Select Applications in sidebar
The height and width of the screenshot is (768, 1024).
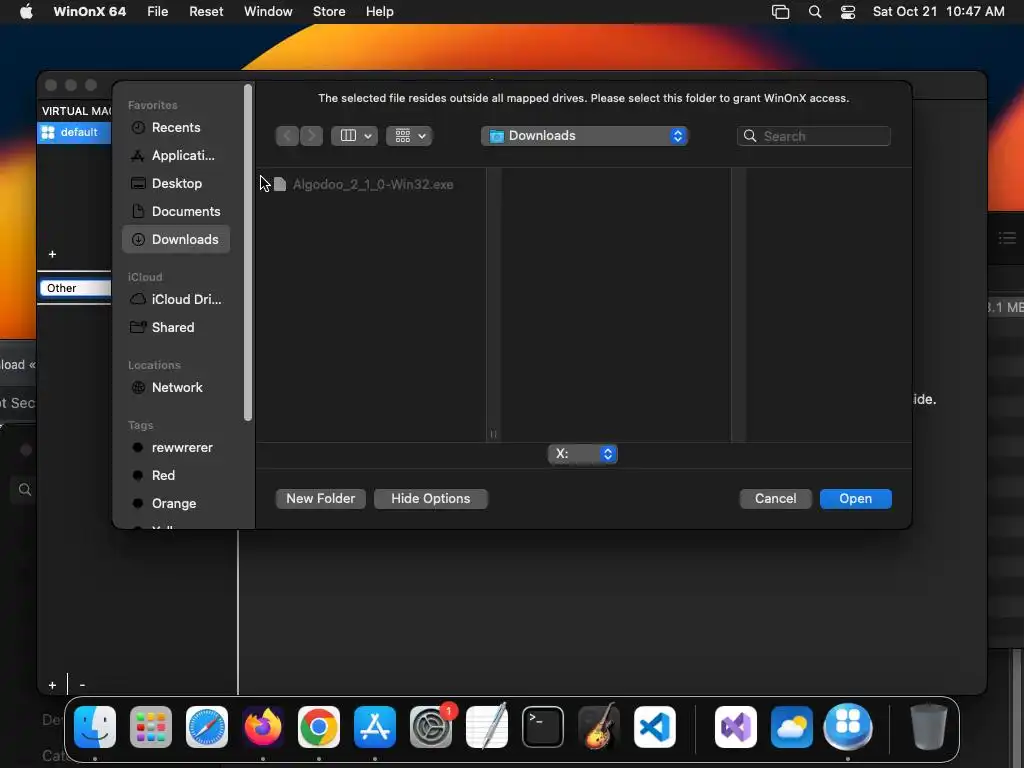(x=176, y=155)
